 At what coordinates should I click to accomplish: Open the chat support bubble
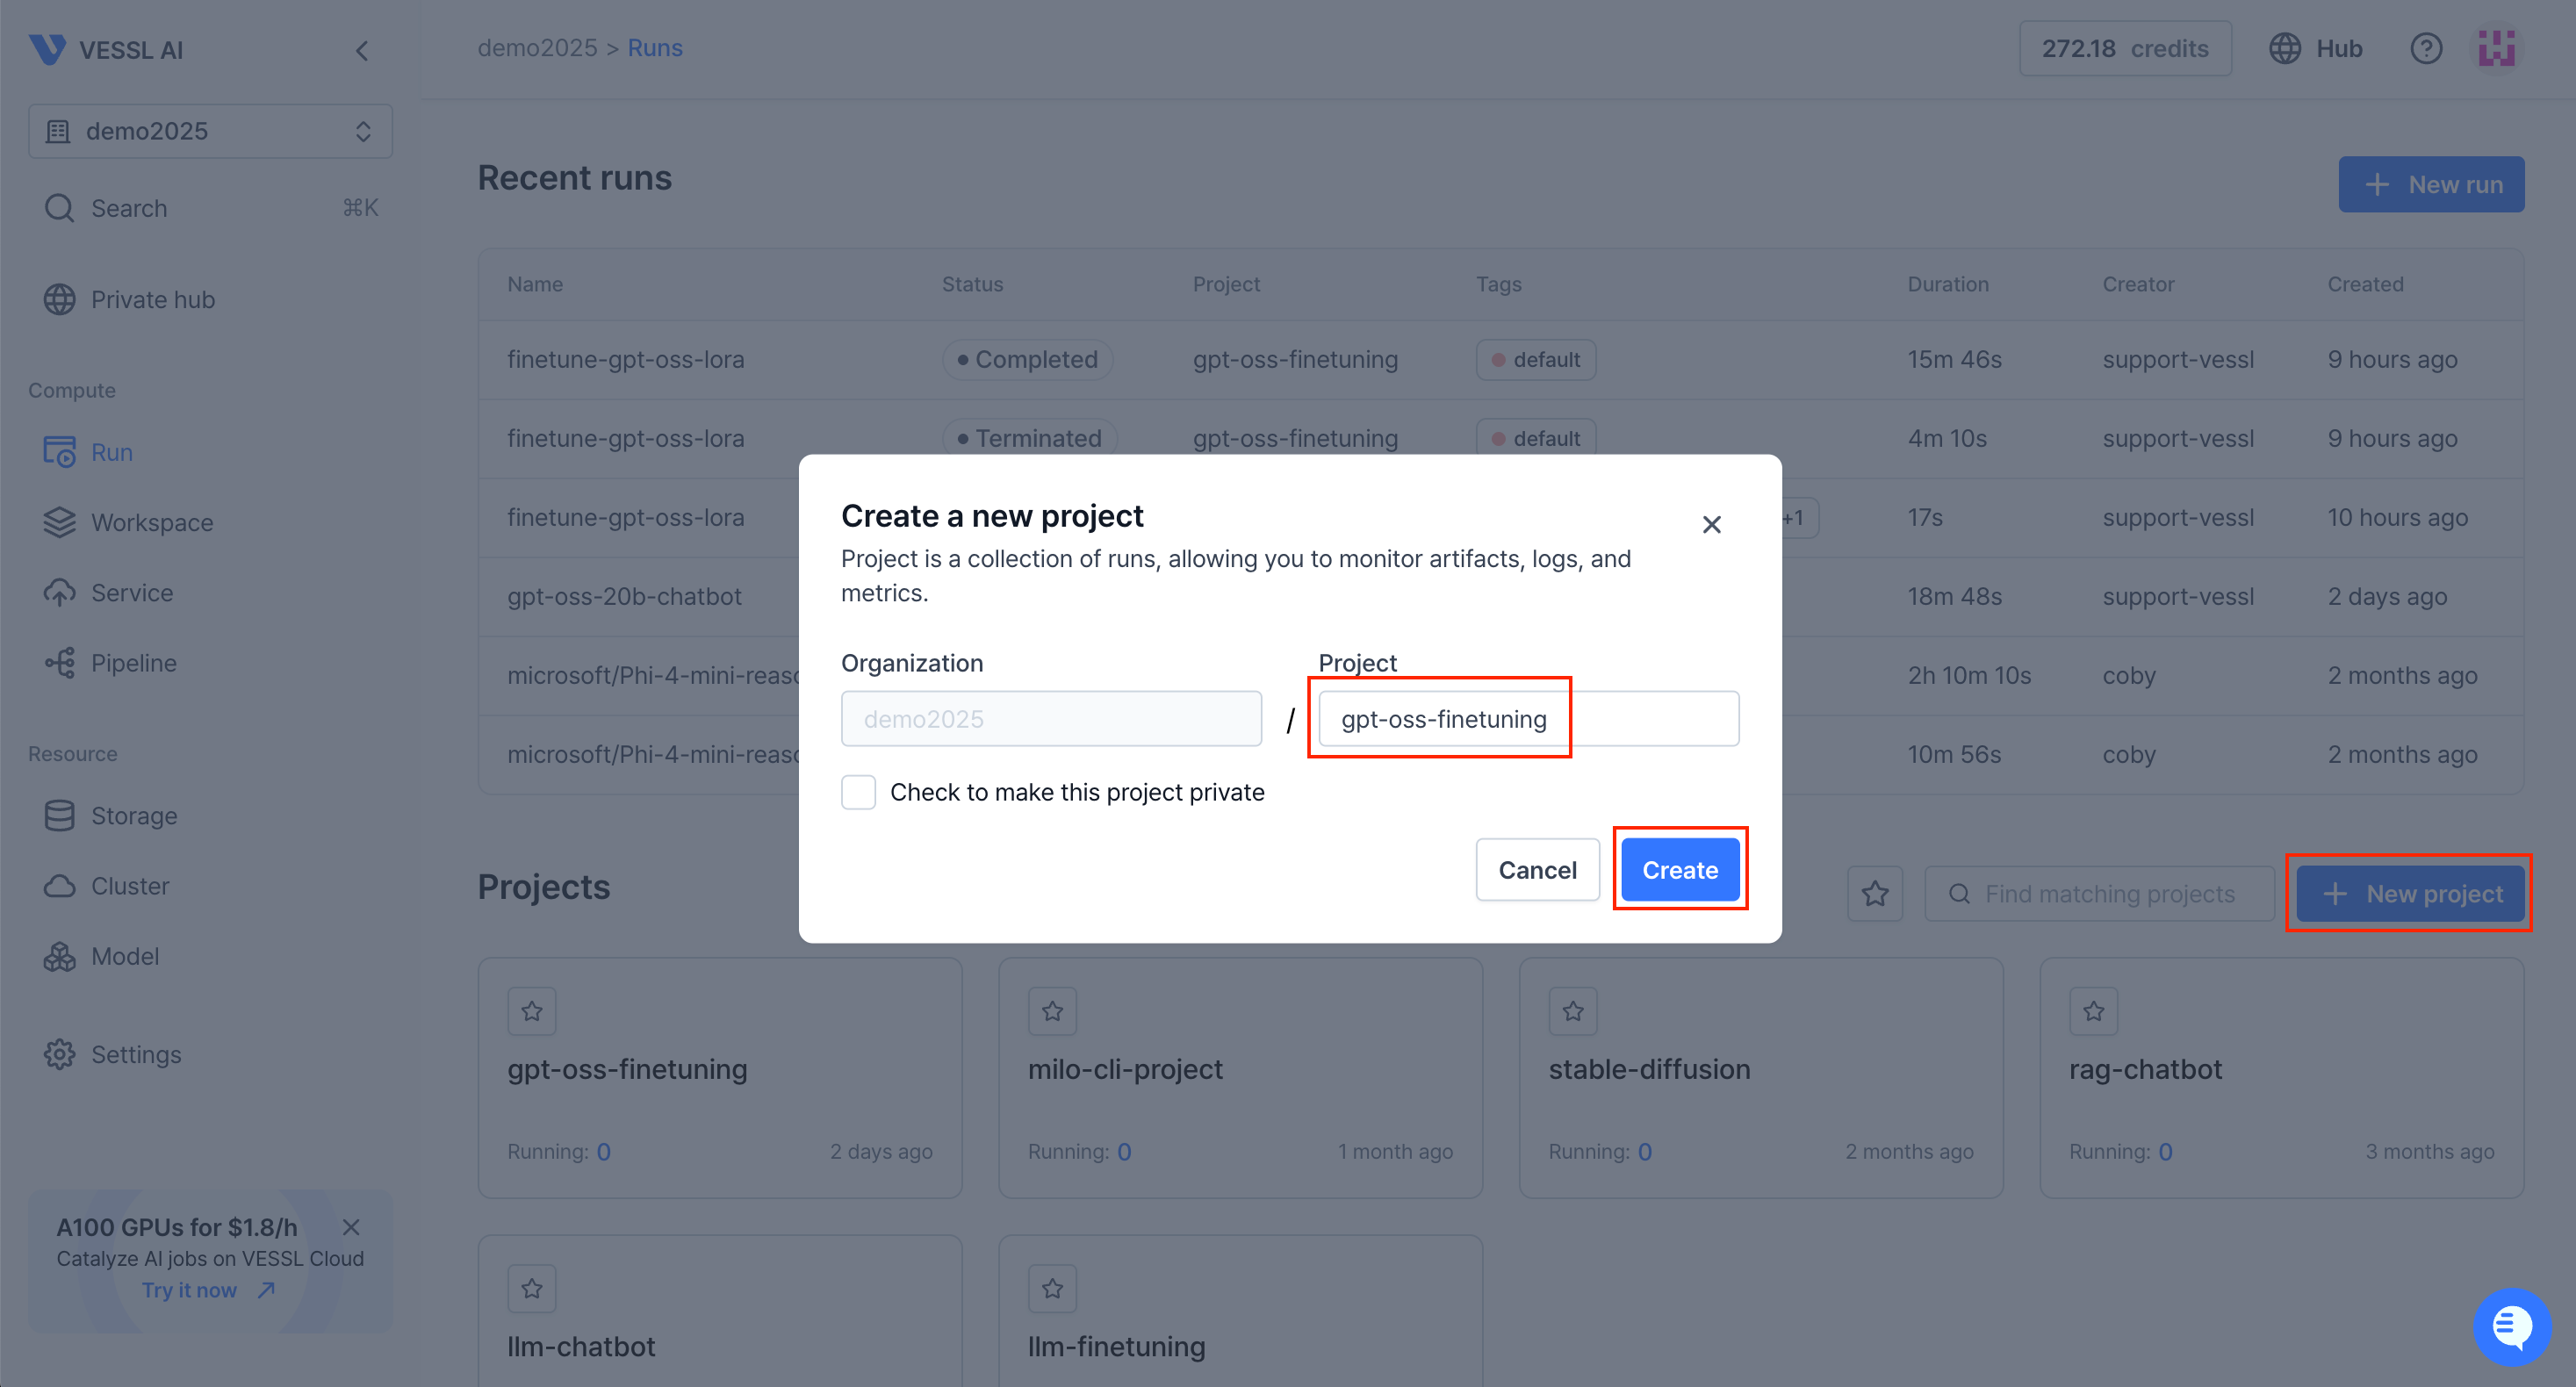2511,1326
